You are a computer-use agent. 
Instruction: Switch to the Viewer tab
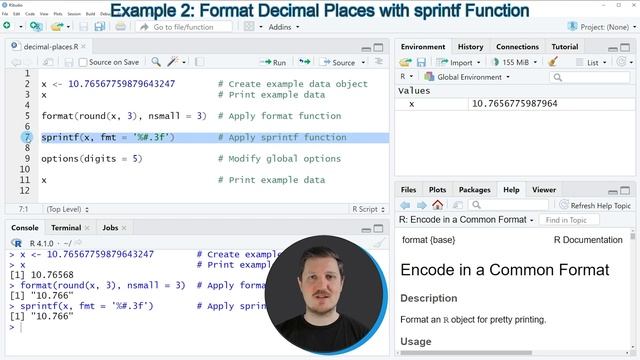(x=544, y=189)
